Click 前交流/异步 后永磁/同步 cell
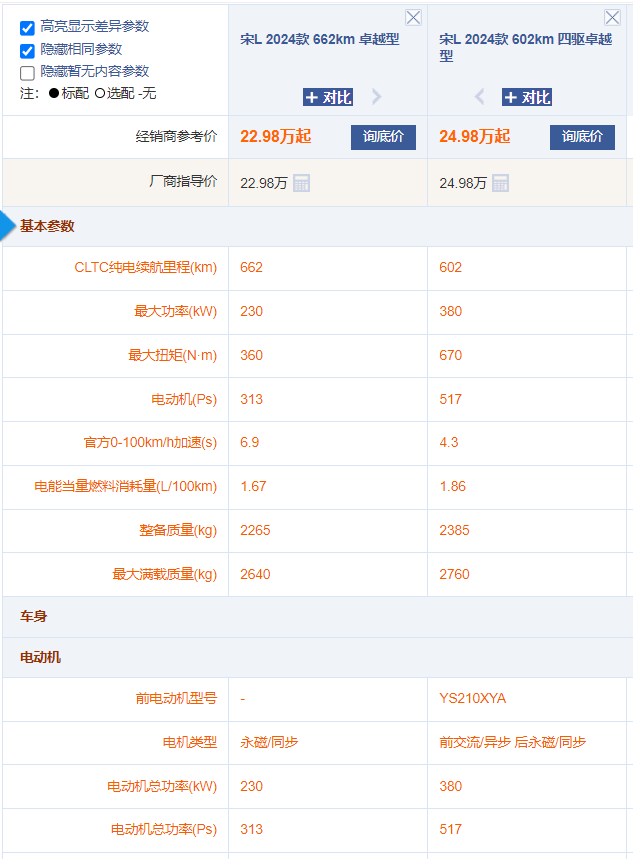The image size is (633, 859). coord(512,742)
